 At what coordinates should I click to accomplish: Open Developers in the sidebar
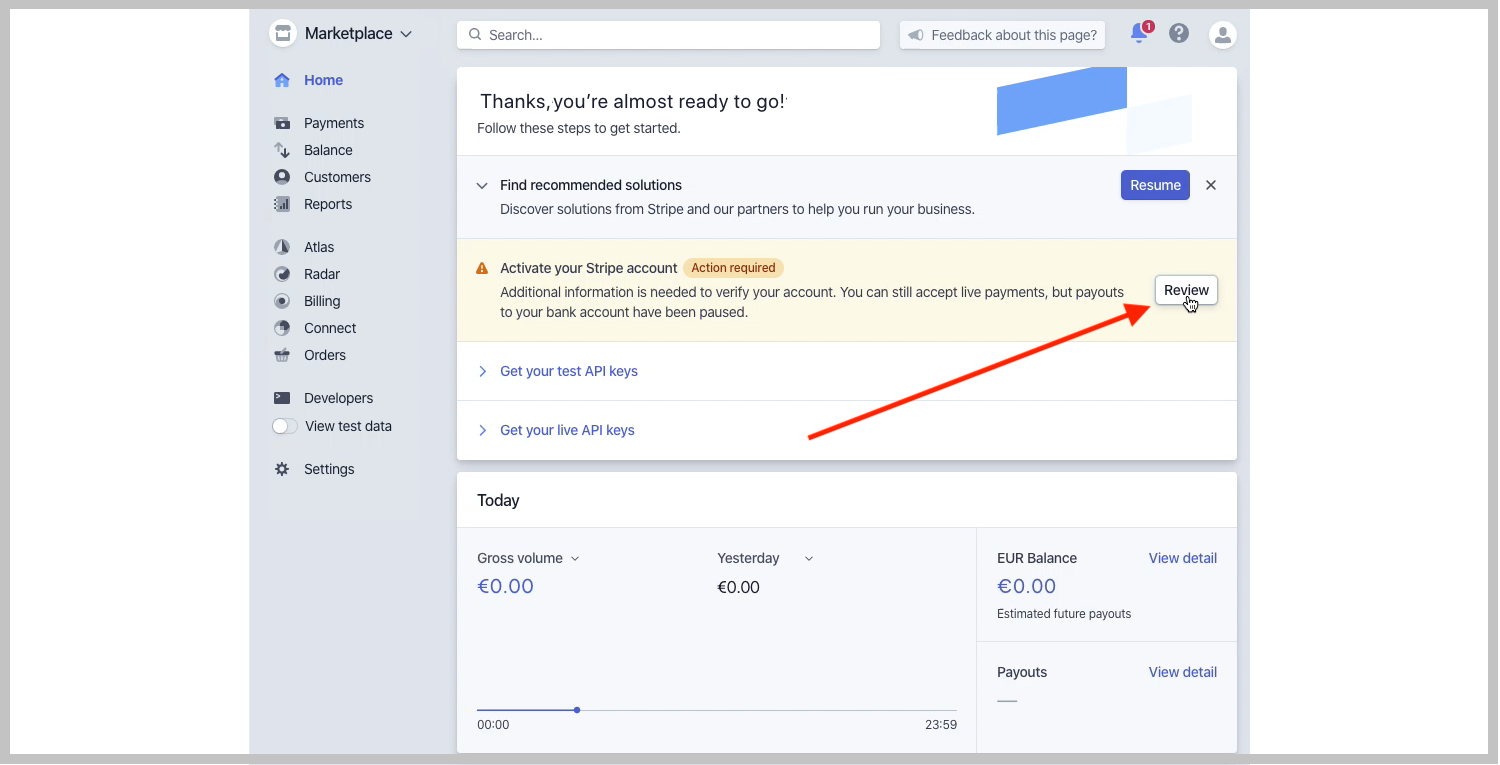tap(338, 398)
